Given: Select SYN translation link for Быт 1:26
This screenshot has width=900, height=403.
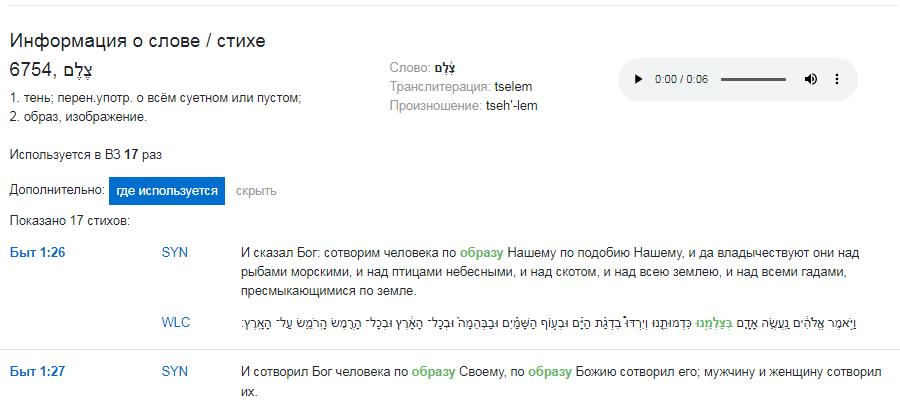Looking at the screenshot, I should 174,252.
